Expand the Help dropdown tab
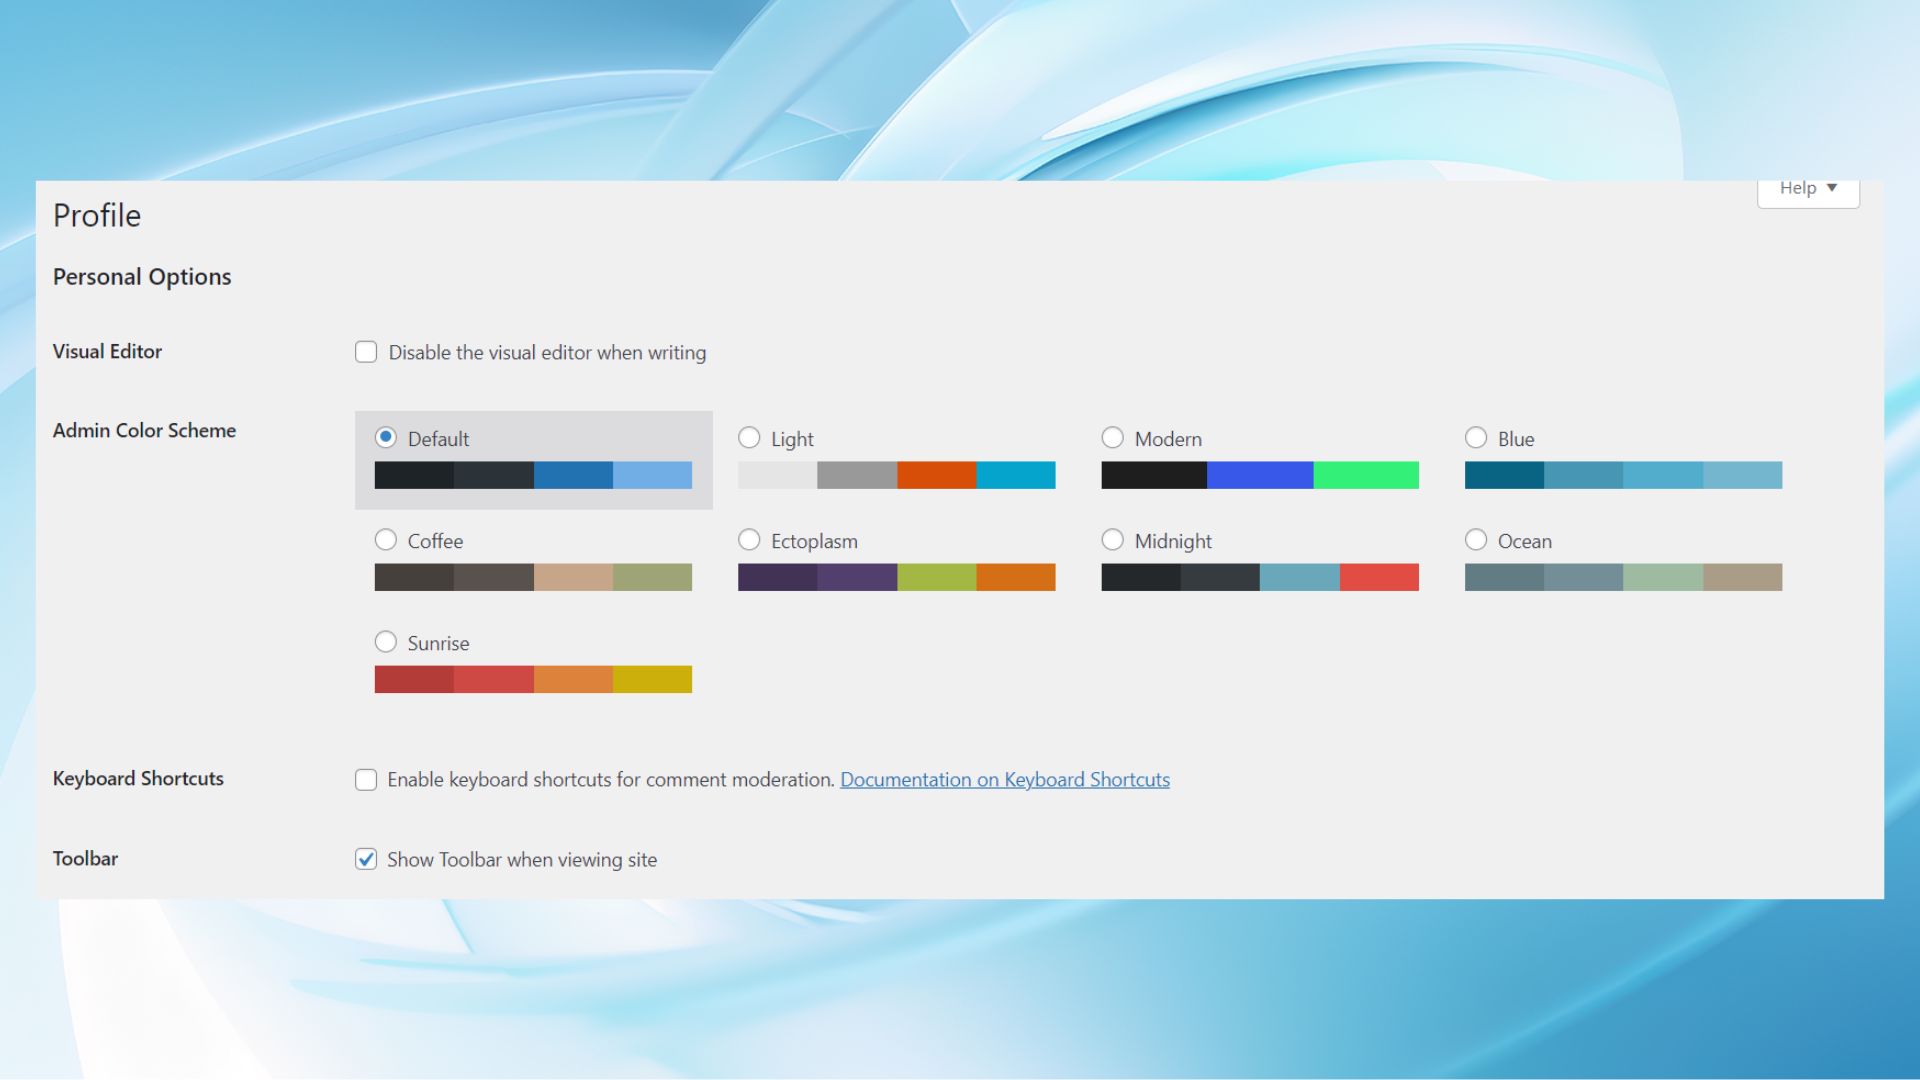Screen dimensions: 1920x1080 [x=1808, y=189]
